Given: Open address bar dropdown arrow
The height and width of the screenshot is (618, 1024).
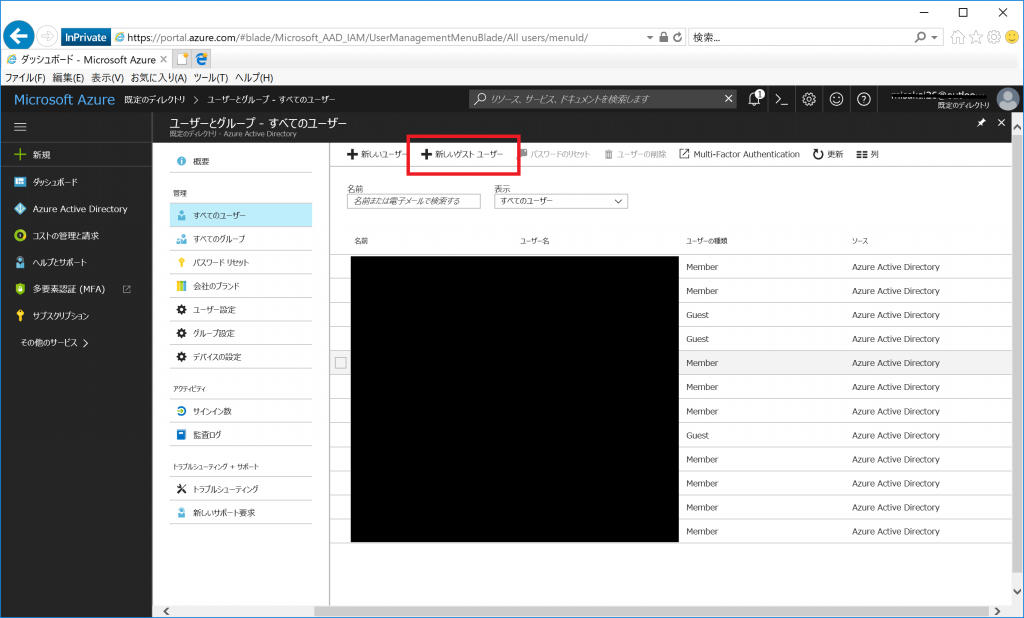Looking at the screenshot, I should [x=649, y=37].
